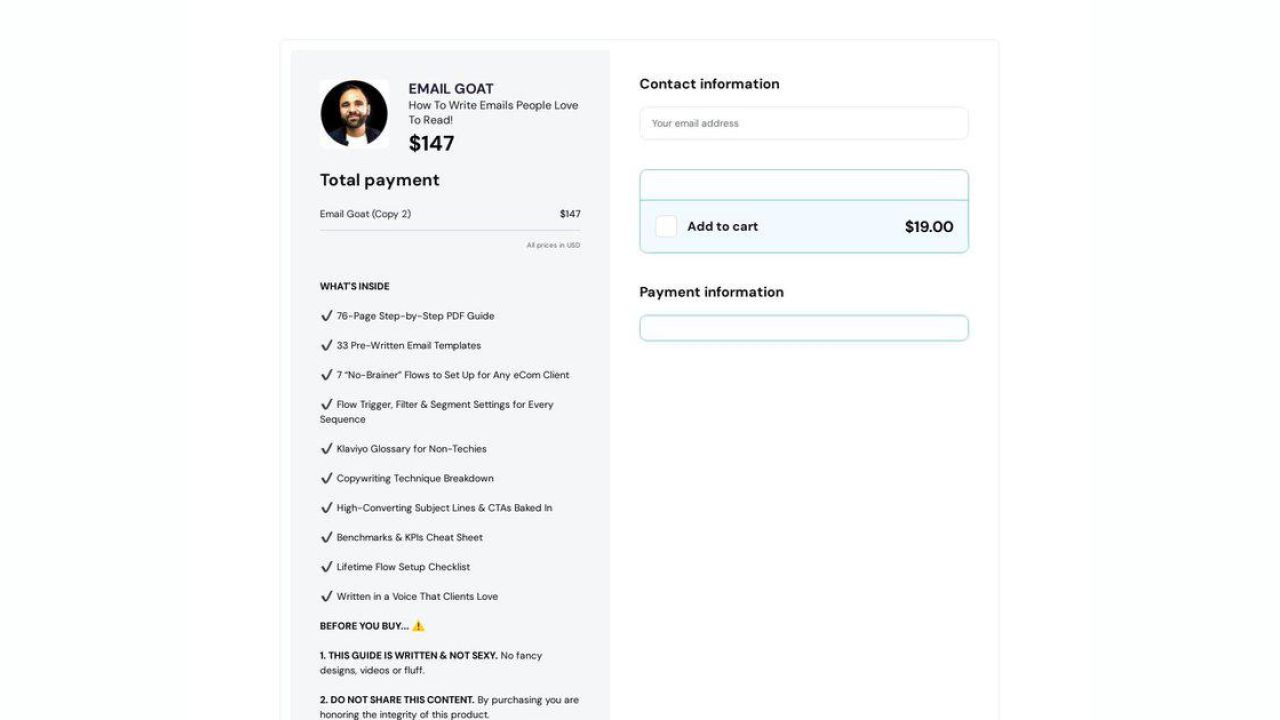Select the Payment information heading
Image resolution: width=1280 pixels, height=720 pixels.
pos(711,292)
